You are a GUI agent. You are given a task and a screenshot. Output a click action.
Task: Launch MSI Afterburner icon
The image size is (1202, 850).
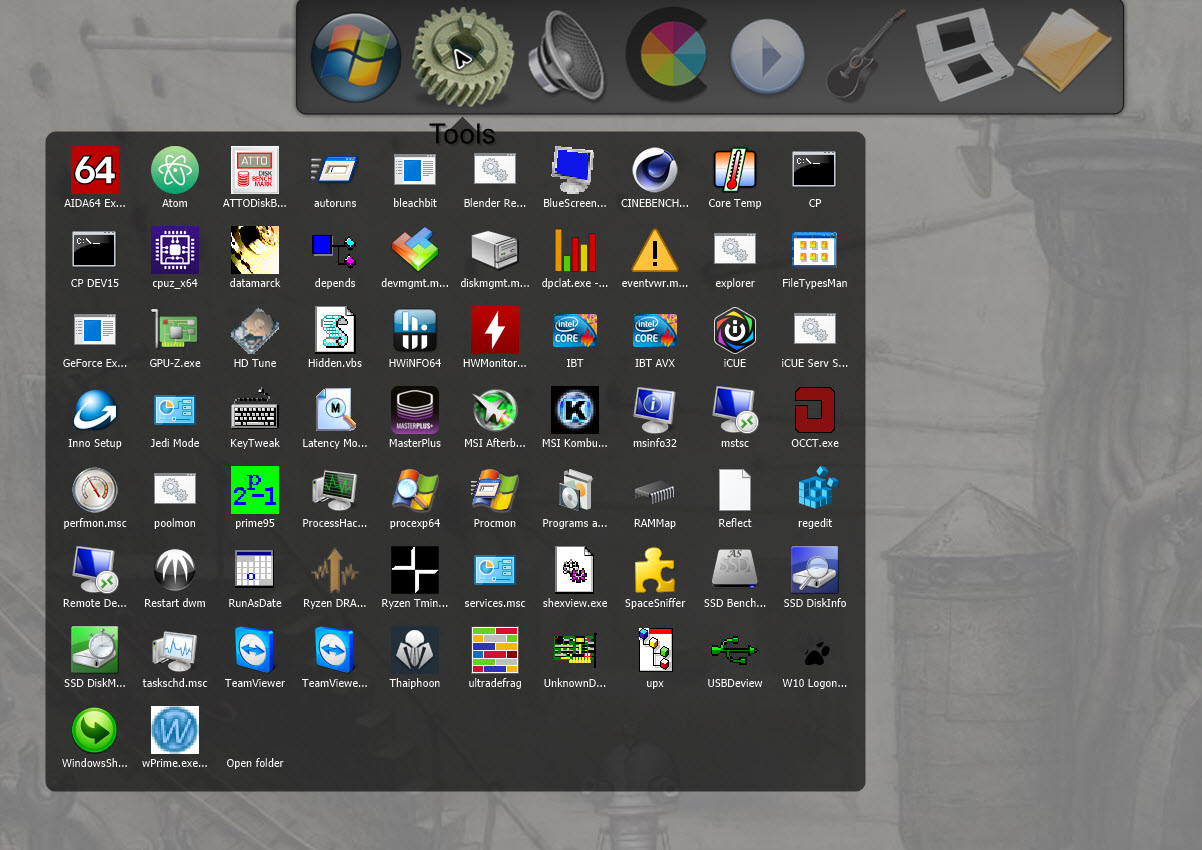point(495,410)
